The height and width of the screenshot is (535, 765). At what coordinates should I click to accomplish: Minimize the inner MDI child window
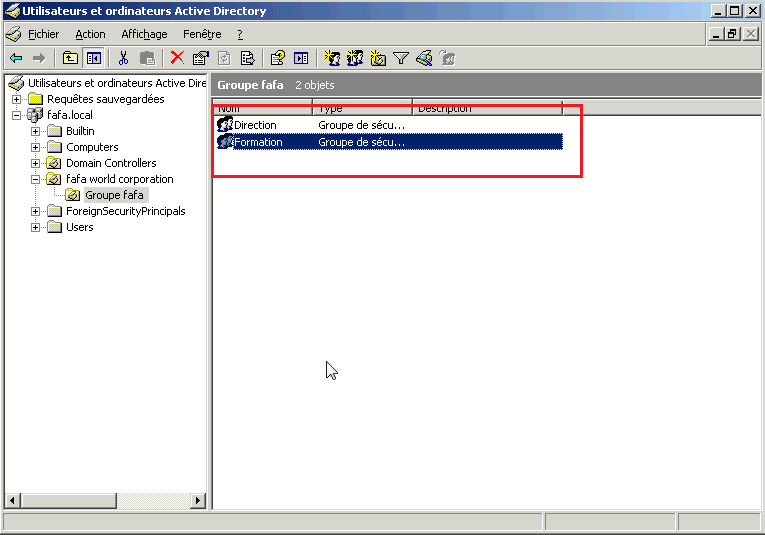pyautogui.click(x=716, y=34)
